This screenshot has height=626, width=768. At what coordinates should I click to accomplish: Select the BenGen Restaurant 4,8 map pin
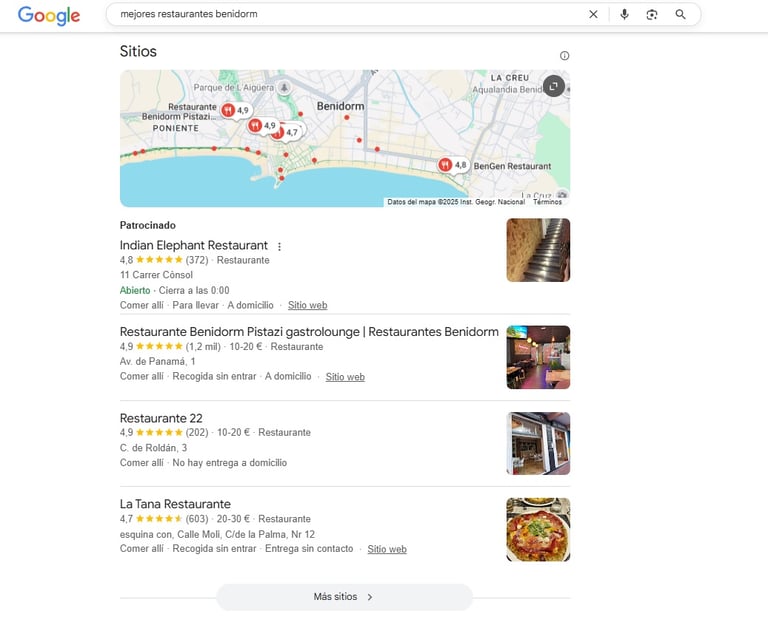pos(453,165)
